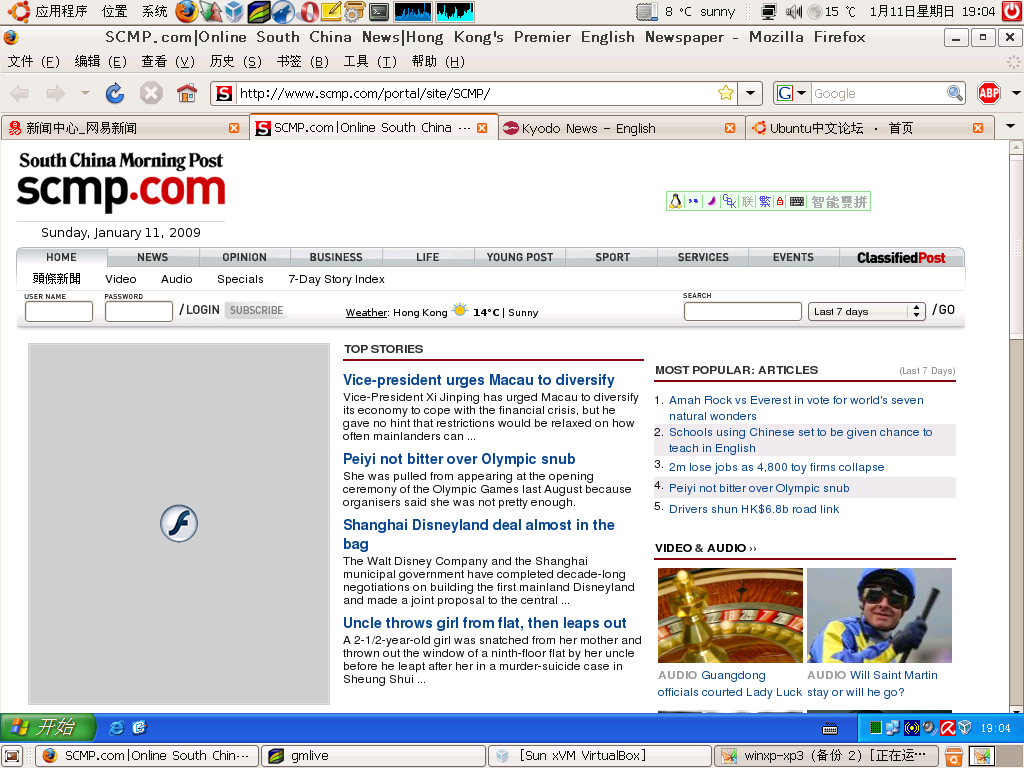Launch Firefox from the top panel
1024x768 pixels.
[x=186, y=11]
